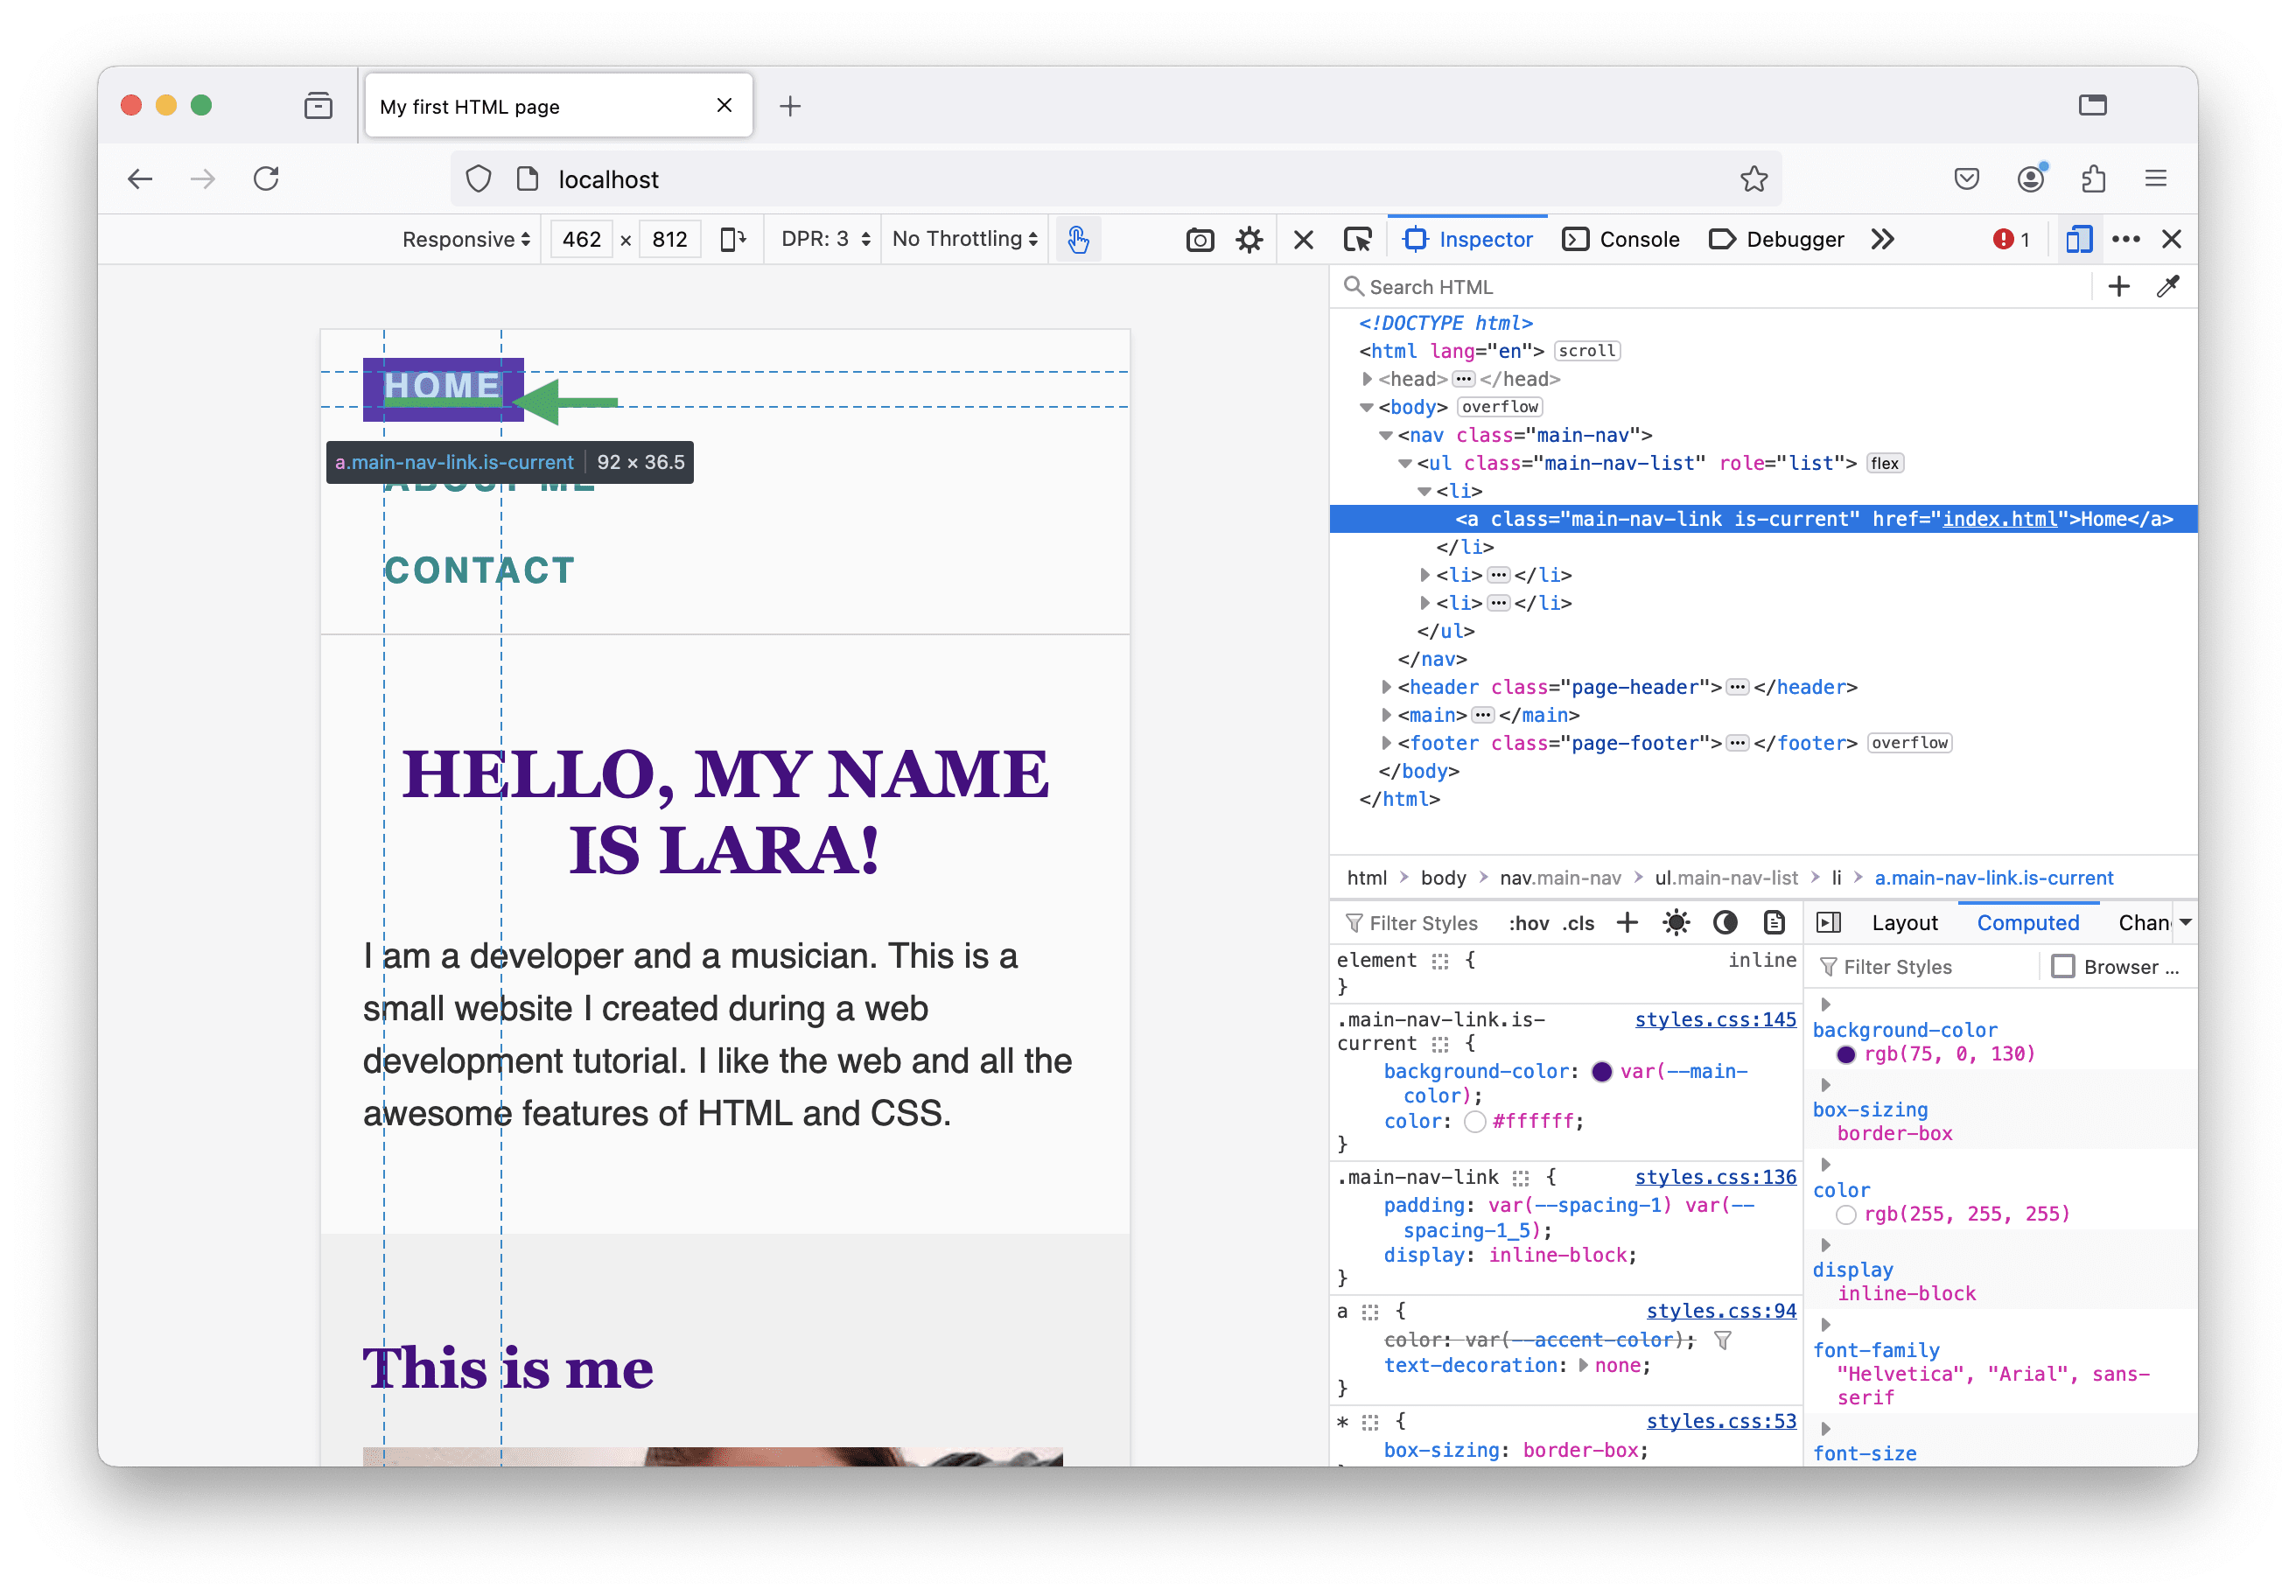Viewport: 2296px width, 1596px height.
Task: Click the .cls toggle button
Action: click(1579, 924)
